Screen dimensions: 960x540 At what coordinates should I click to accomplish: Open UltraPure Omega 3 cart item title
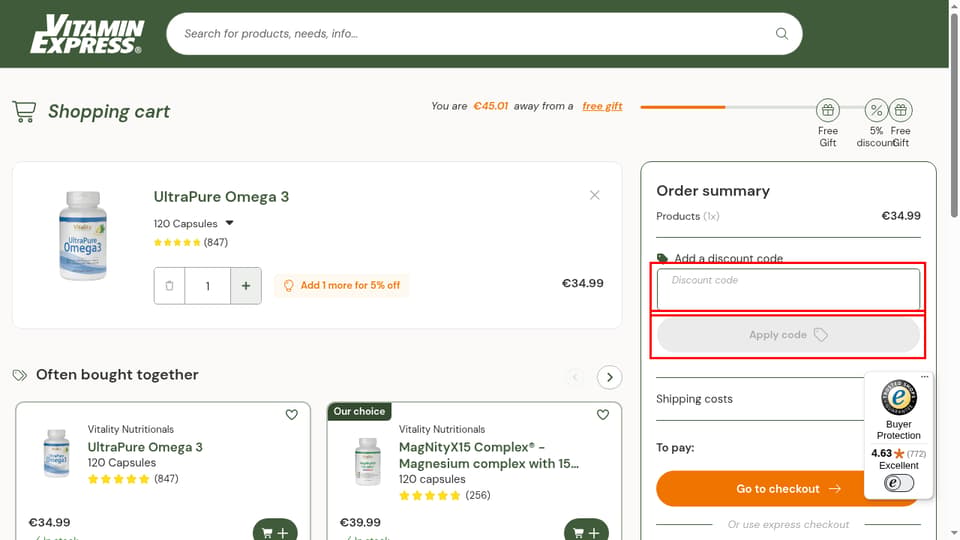[x=221, y=197]
